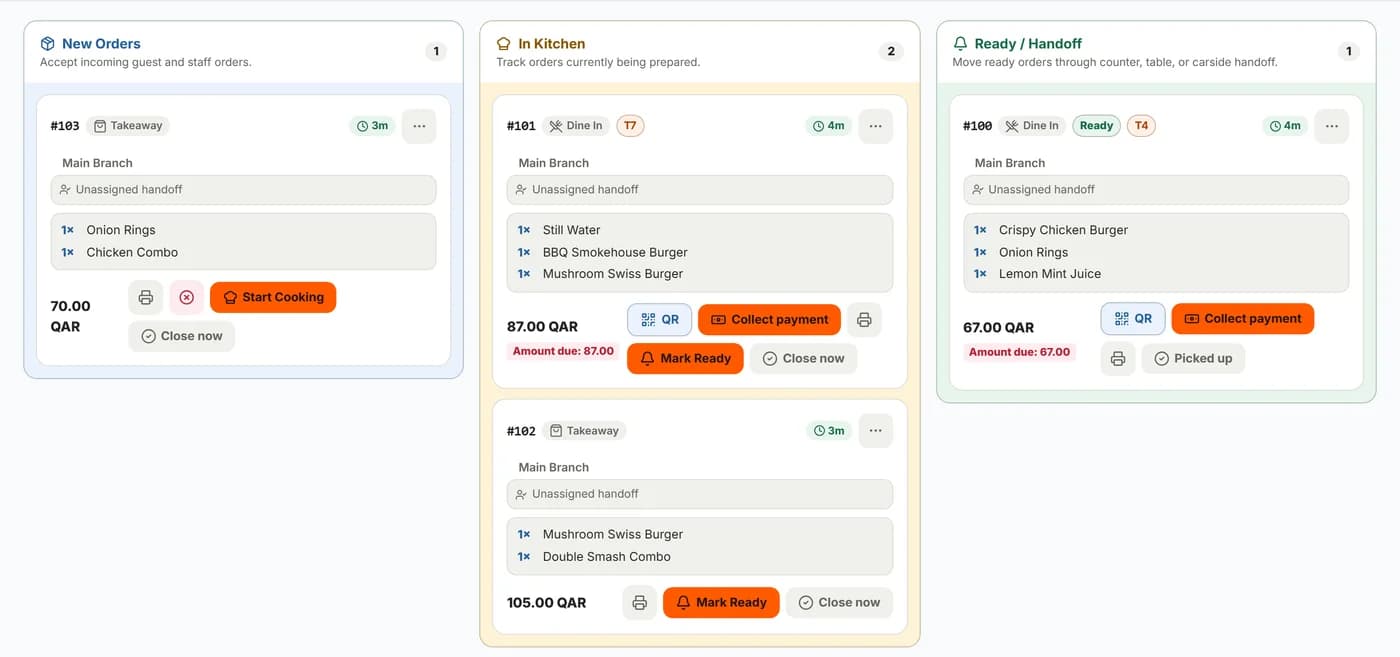Close now order #101
This screenshot has height=657, width=1400.
pos(804,358)
